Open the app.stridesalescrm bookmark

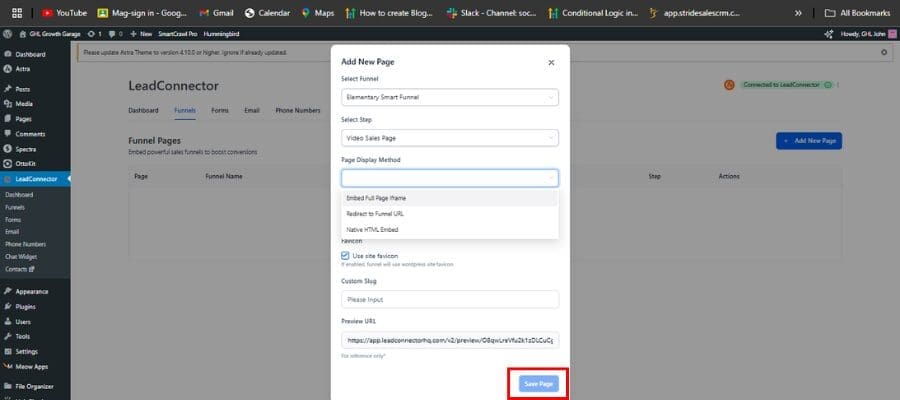point(695,13)
